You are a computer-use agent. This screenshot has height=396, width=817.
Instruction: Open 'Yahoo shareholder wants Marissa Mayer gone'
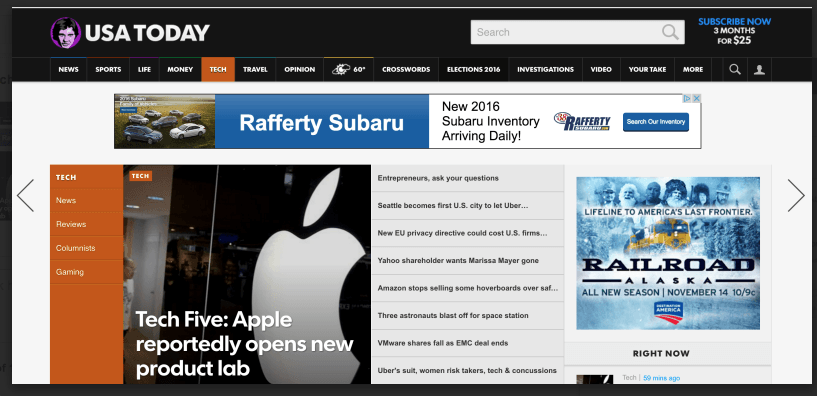coord(467,261)
